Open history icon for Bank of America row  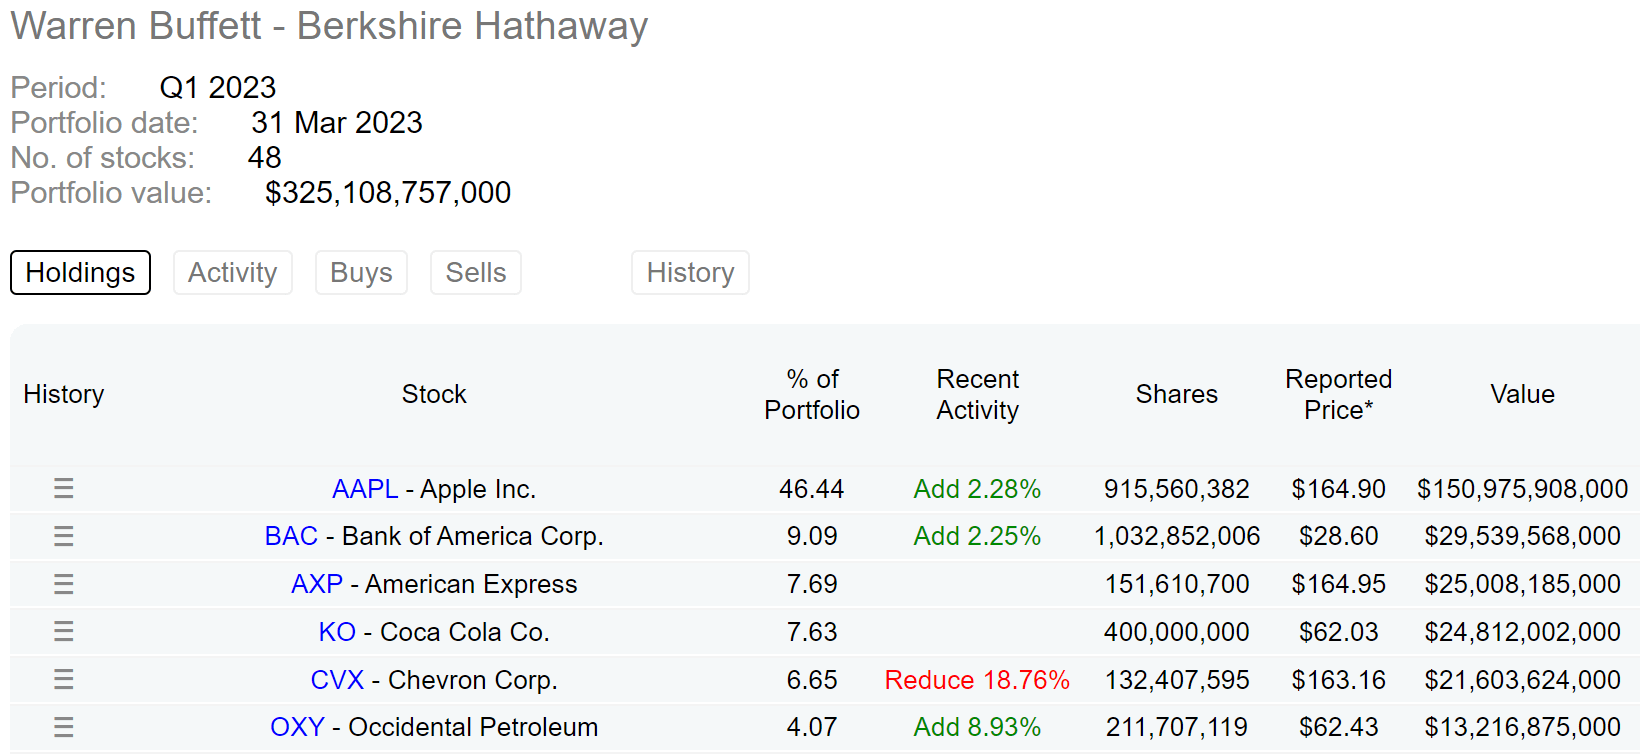coord(64,536)
